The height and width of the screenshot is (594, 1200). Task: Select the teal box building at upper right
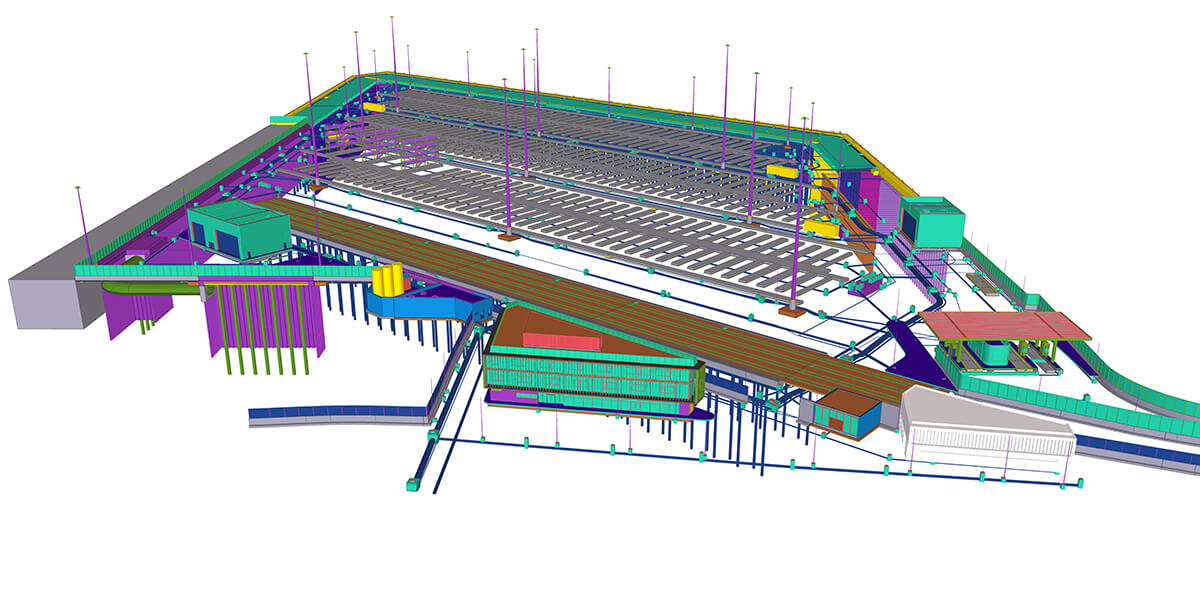[932, 217]
